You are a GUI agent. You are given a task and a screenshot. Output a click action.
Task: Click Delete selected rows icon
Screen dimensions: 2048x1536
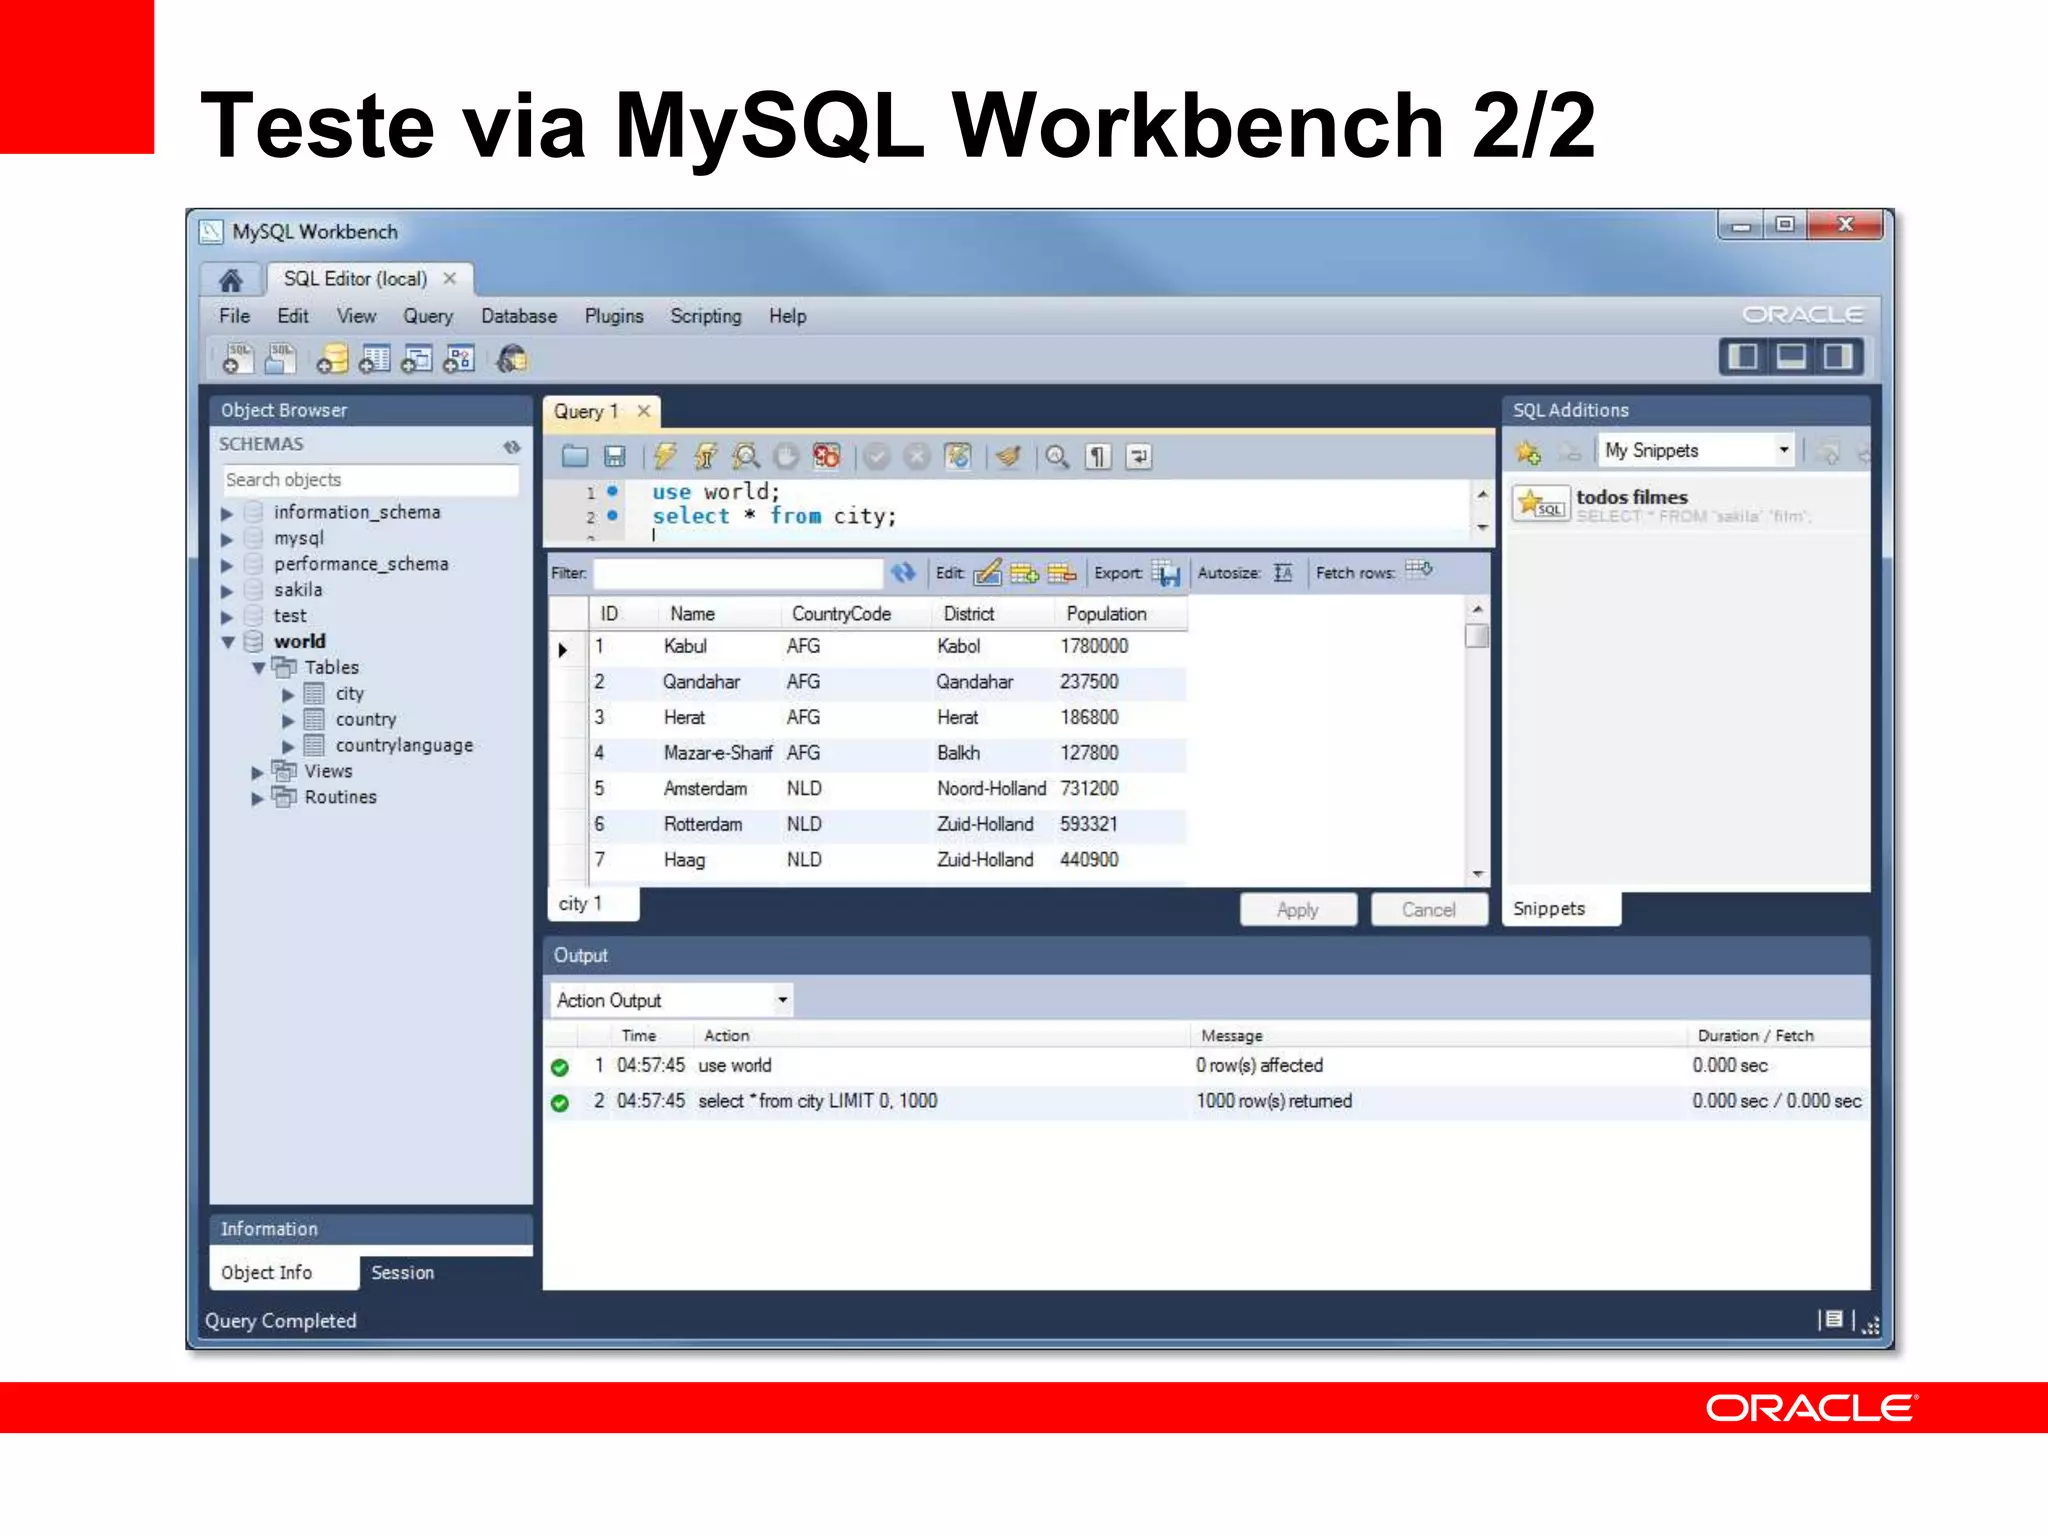[x=1061, y=572]
